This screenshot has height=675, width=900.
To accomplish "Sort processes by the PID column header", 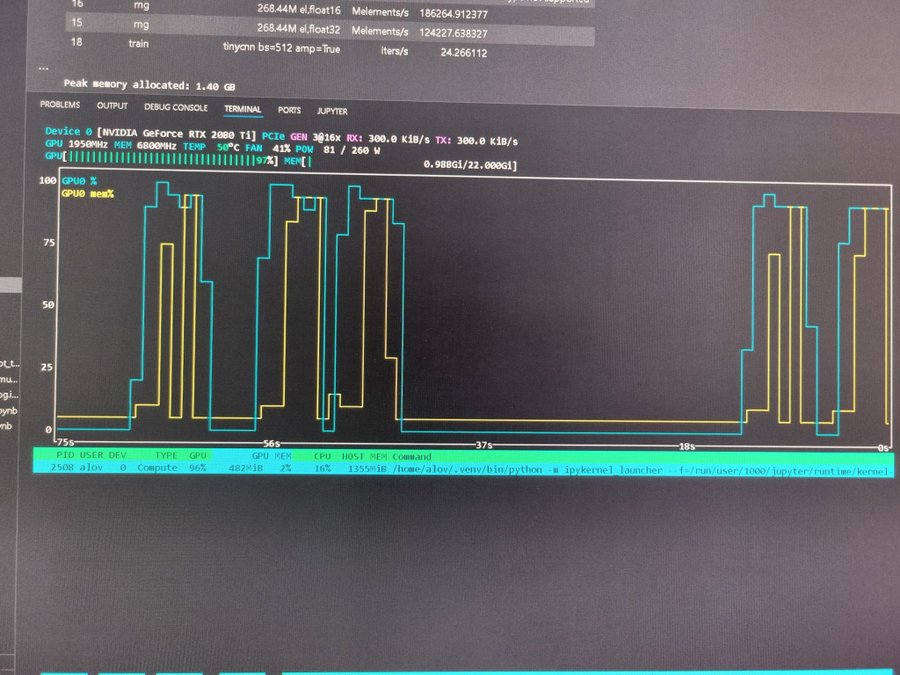I will pyautogui.click(x=65, y=455).
